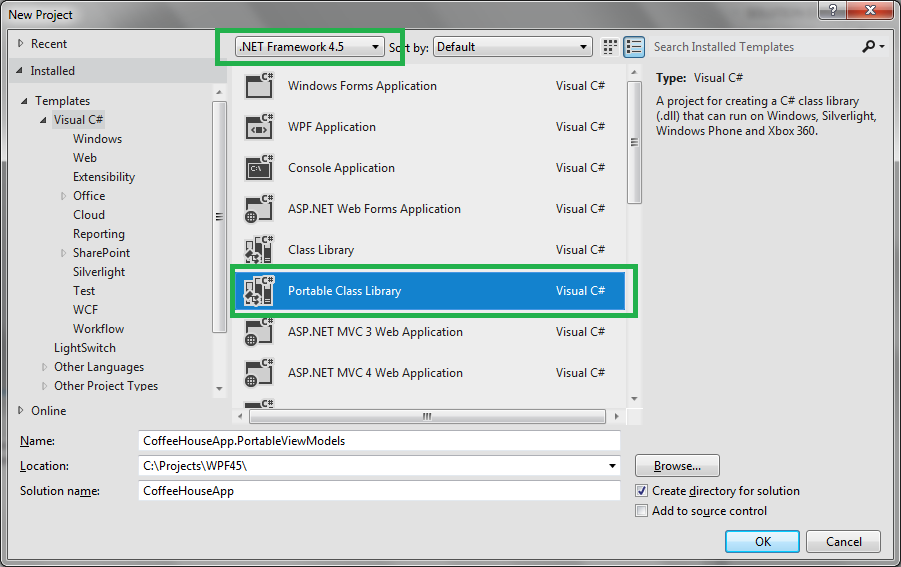Click the Solution name input field
The image size is (901, 567).
(x=379, y=491)
